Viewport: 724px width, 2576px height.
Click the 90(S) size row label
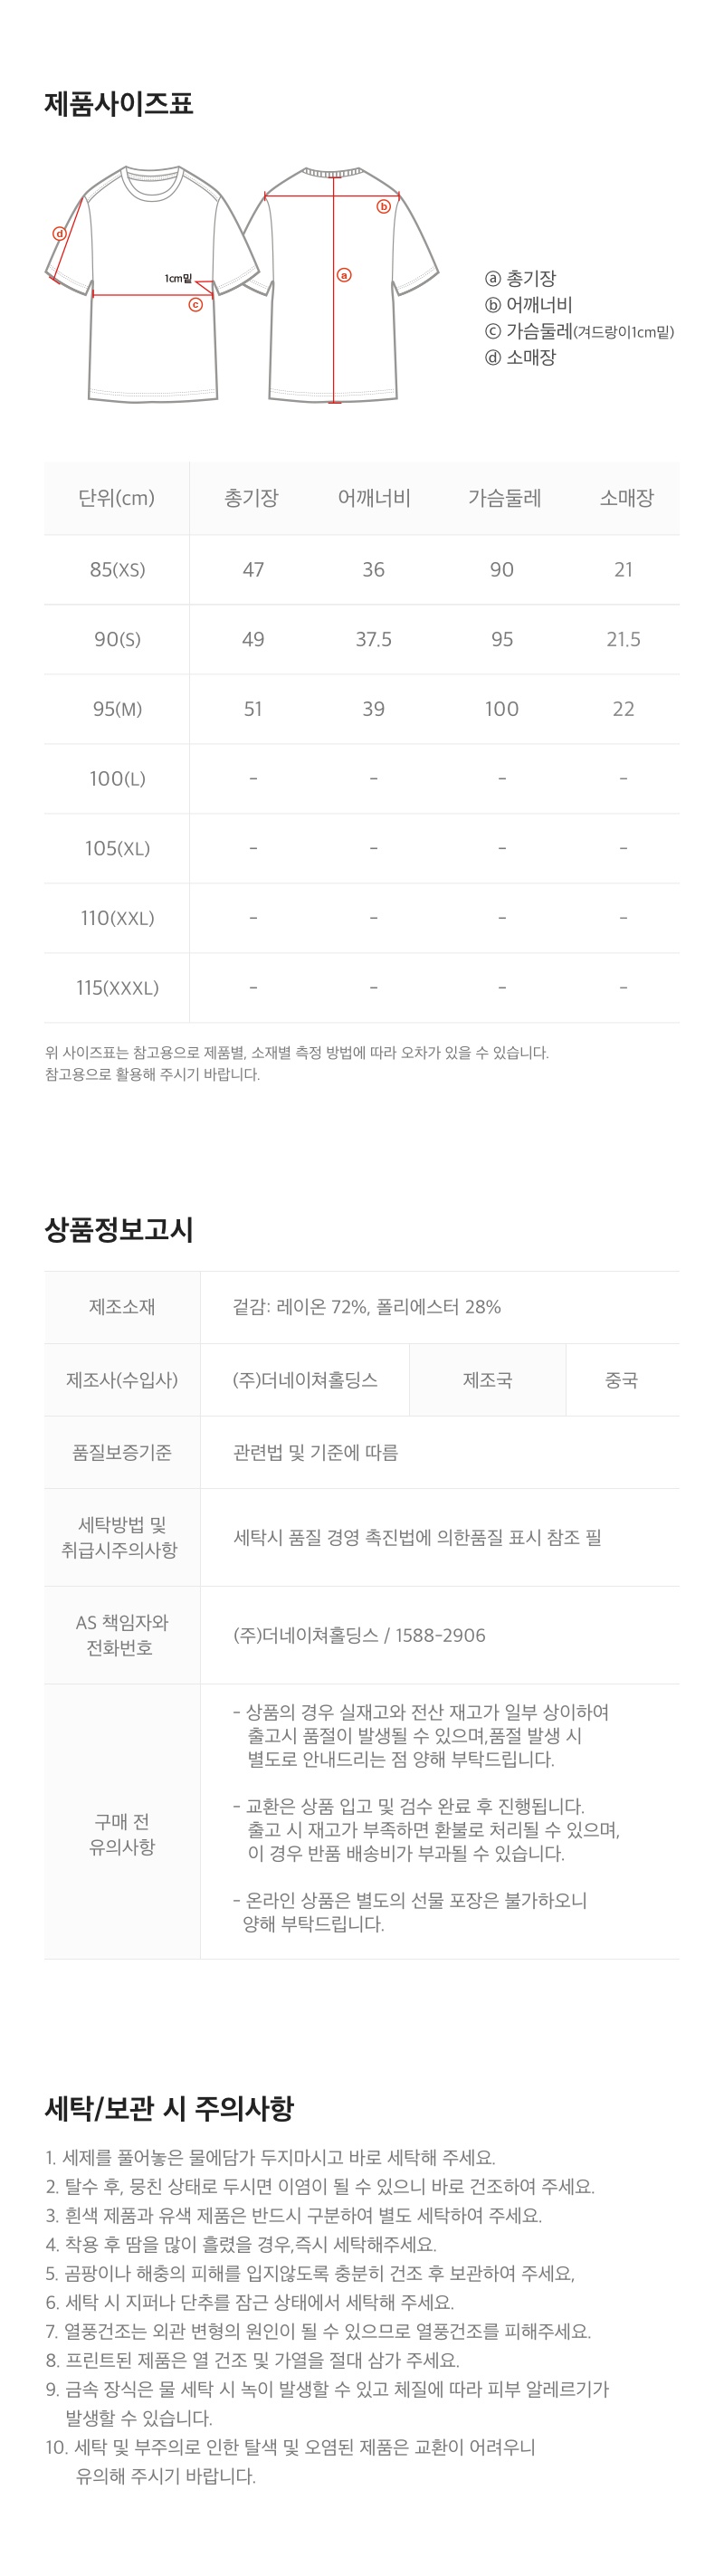click(x=117, y=639)
